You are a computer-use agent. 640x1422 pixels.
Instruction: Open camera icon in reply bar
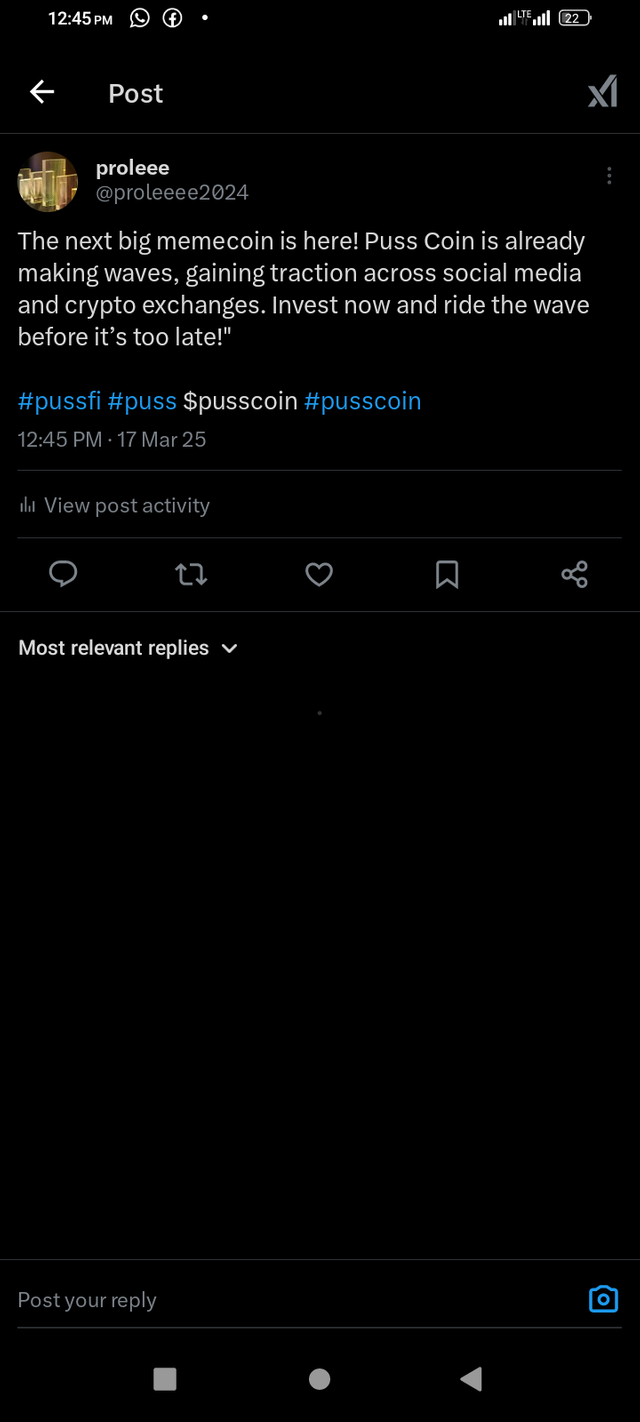[603, 1299]
